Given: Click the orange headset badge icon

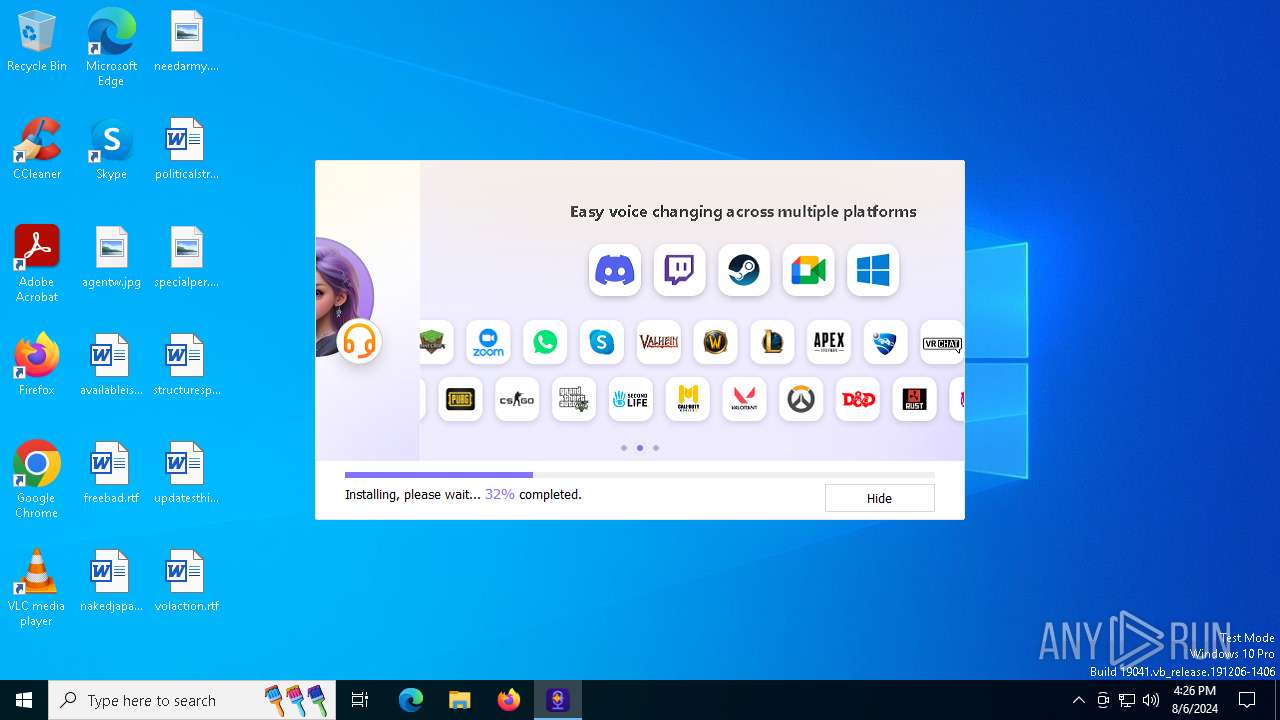Looking at the screenshot, I should 359,342.
